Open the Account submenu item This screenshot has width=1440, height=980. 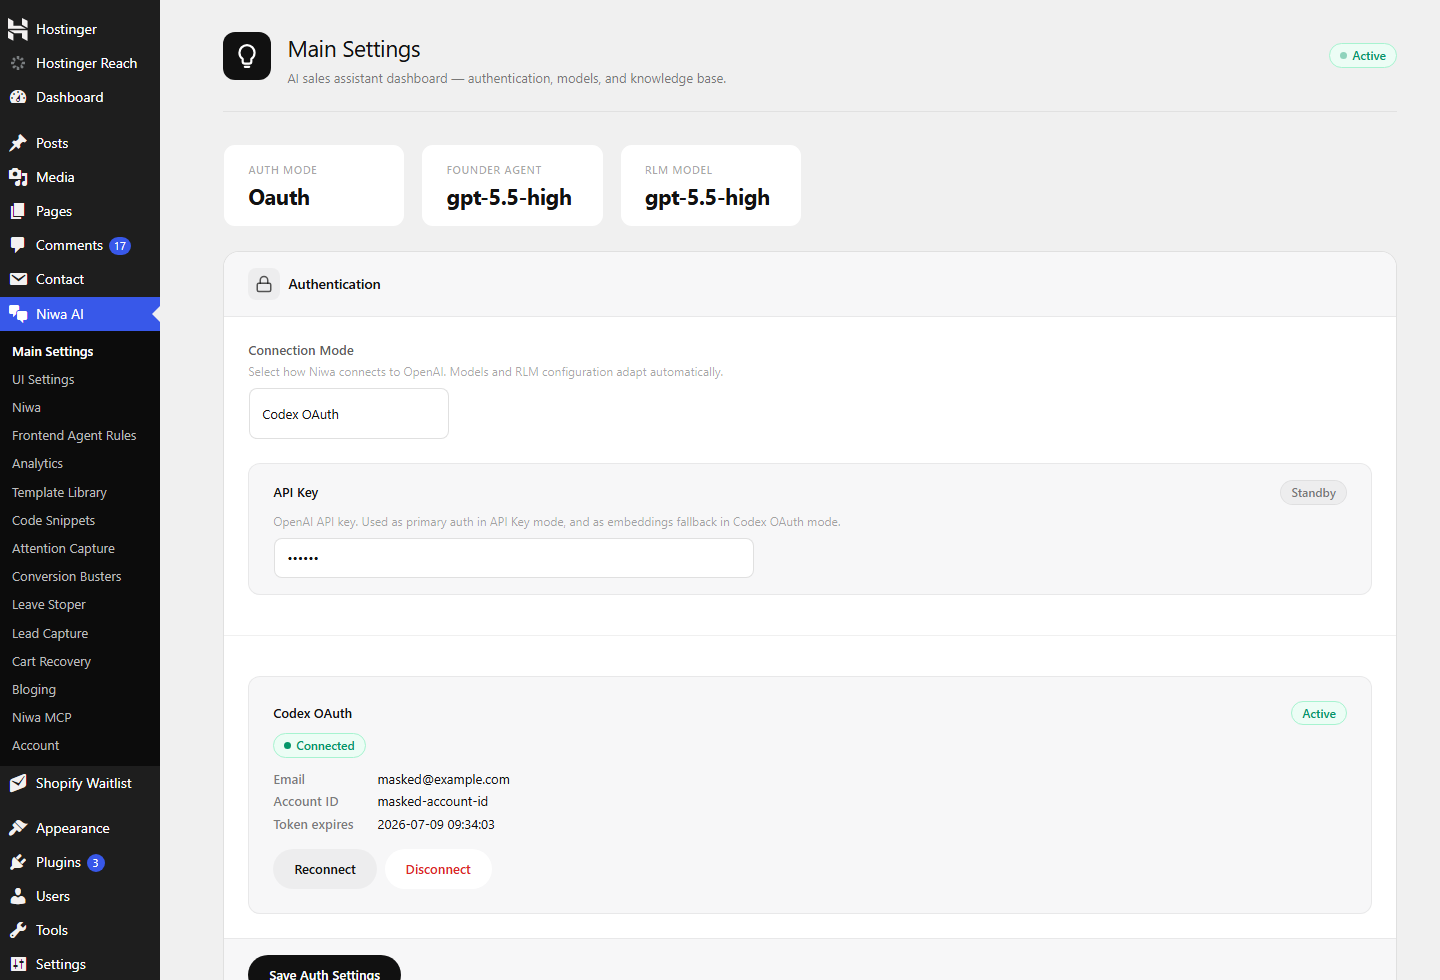pos(35,745)
